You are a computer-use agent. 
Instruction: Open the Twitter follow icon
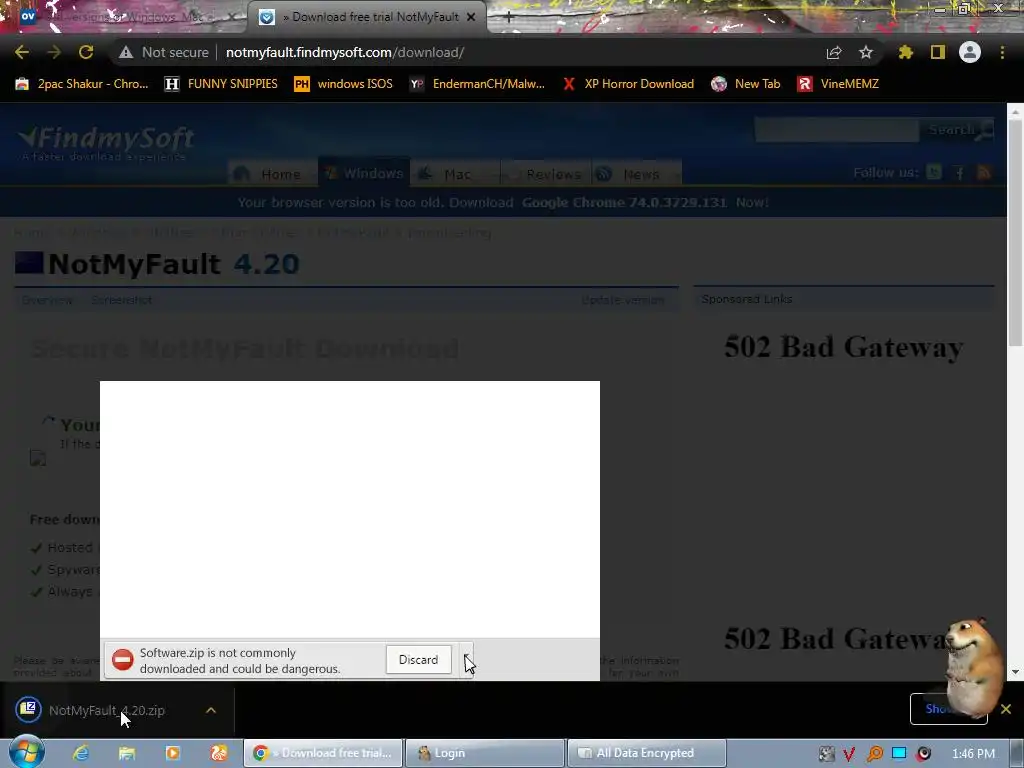click(x=935, y=172)
